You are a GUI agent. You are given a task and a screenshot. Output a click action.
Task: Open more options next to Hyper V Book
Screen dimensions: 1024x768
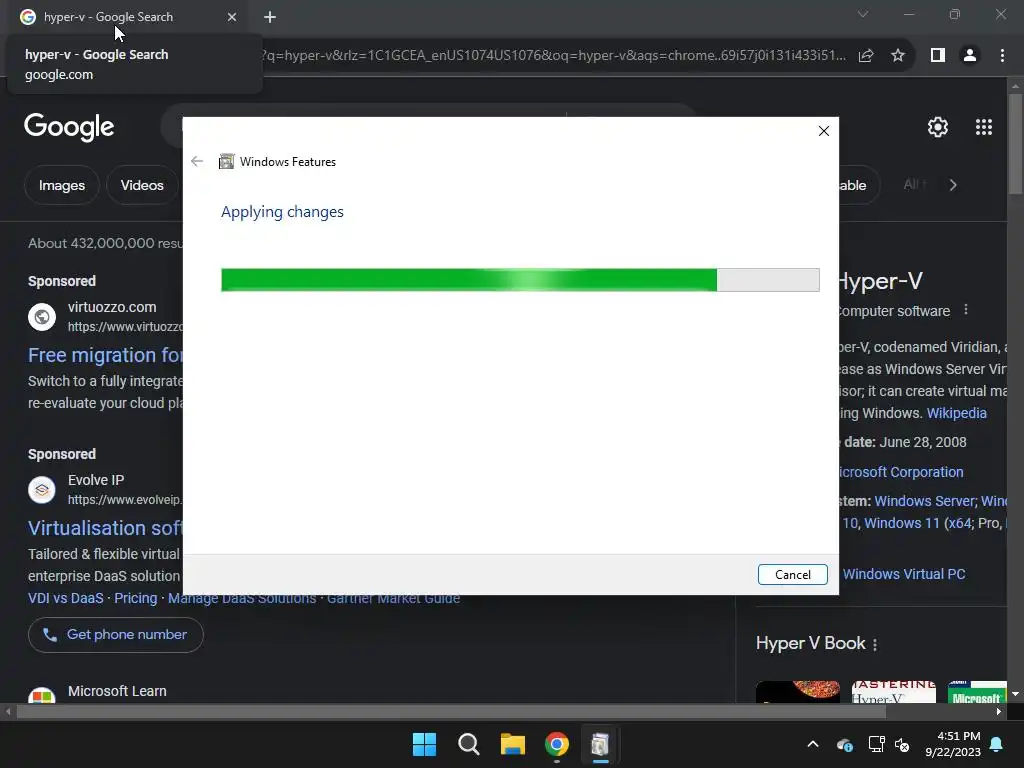pyautogui.click(x=875, y=645)
